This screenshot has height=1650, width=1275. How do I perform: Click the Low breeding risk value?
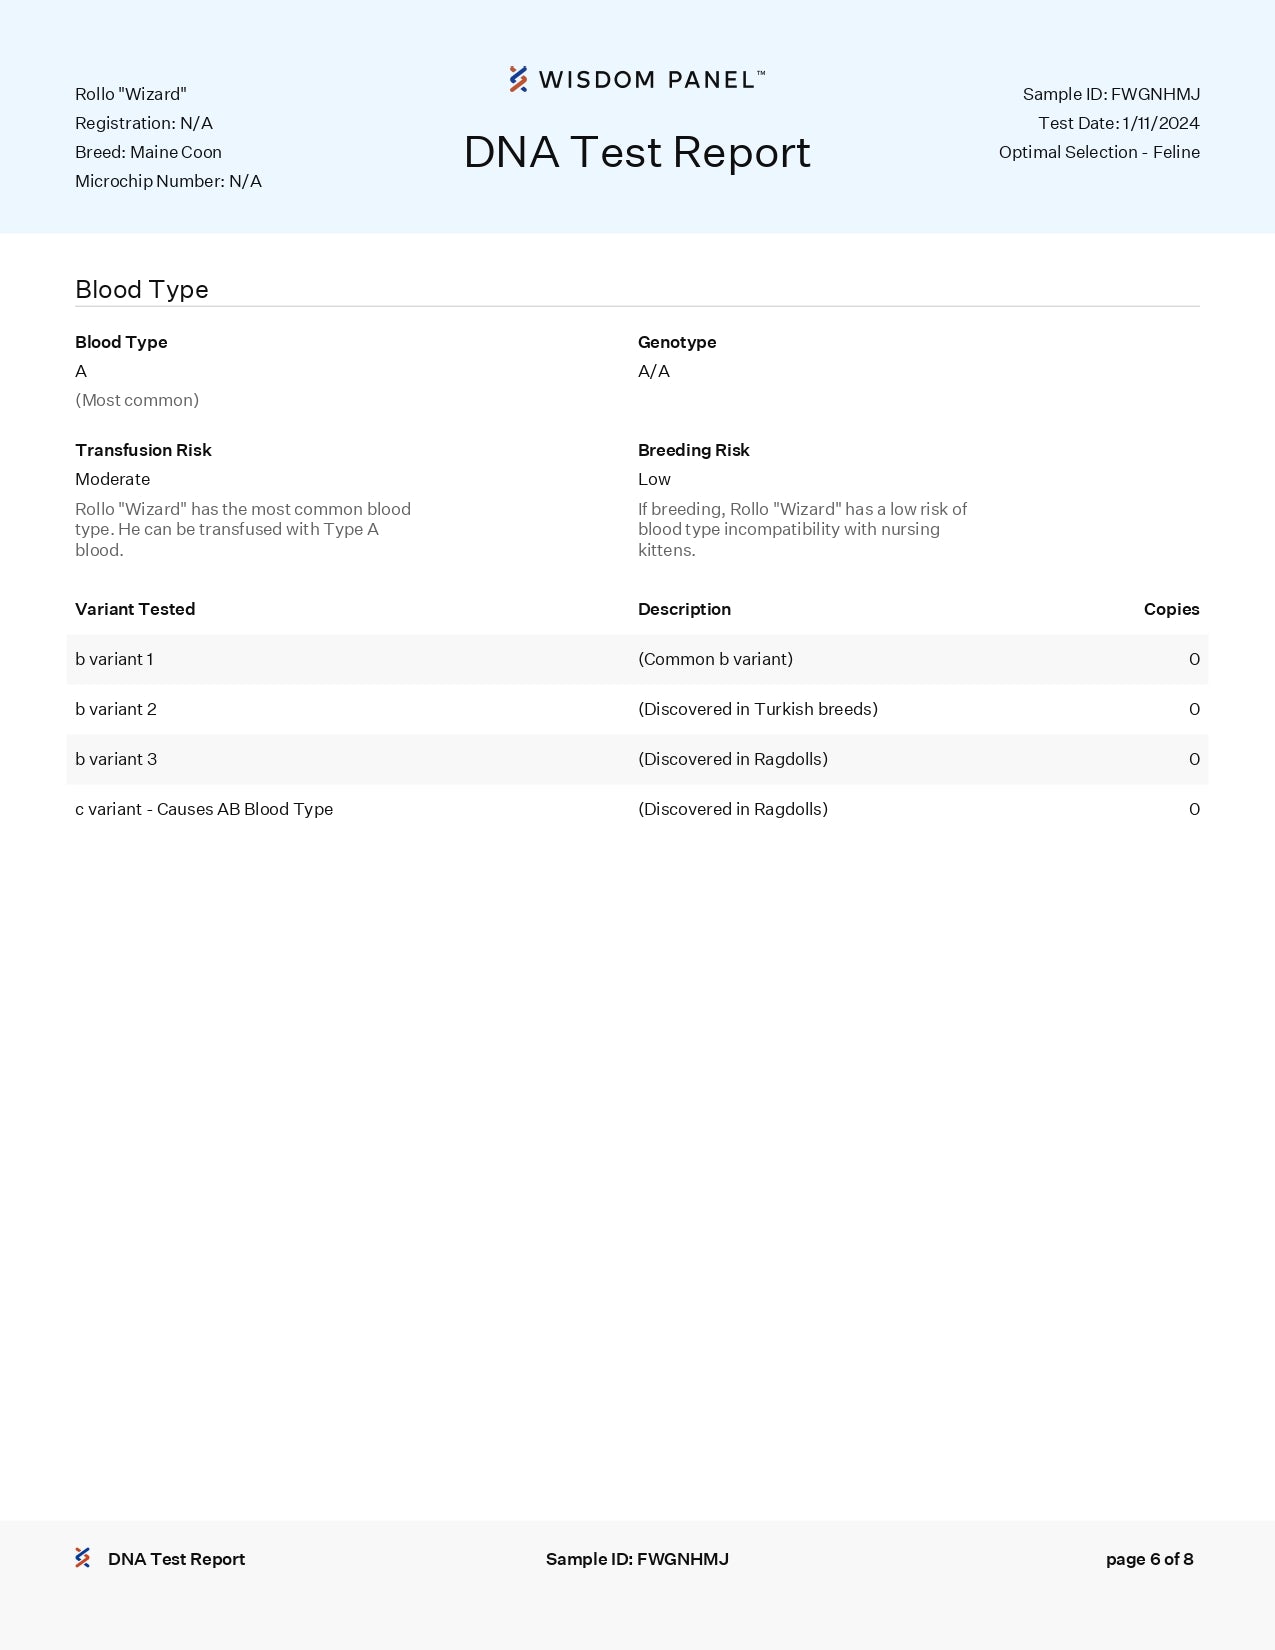coord(654,479)
